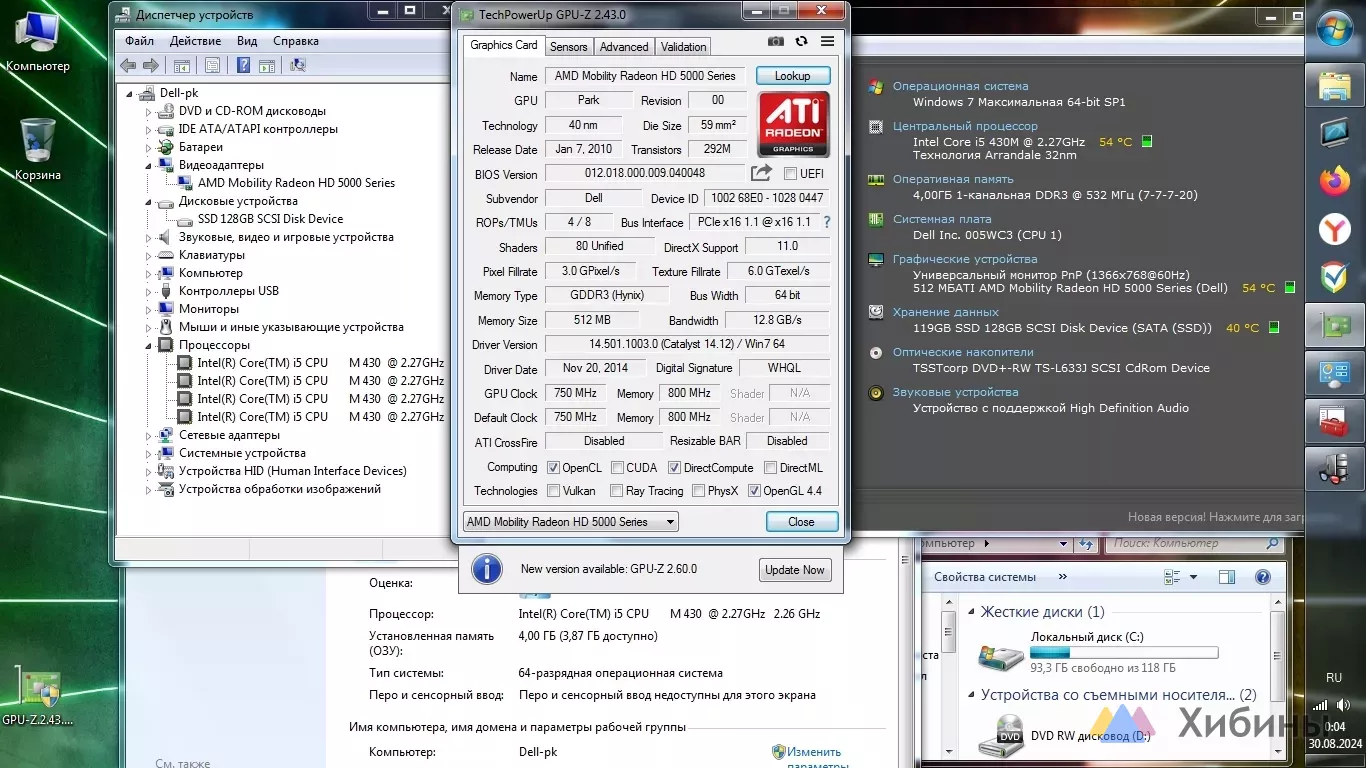Toggle the Ray Tracing checkbox

617,491
